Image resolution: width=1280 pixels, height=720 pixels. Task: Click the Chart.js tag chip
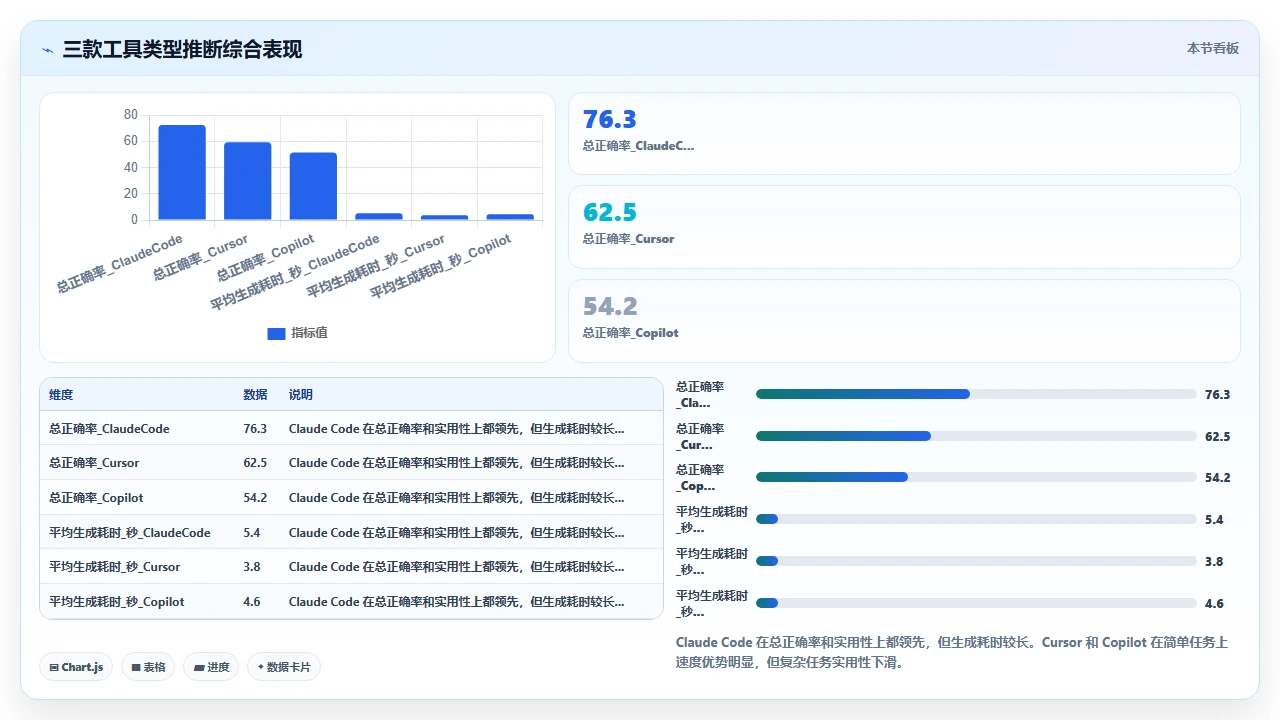(76, 667)
